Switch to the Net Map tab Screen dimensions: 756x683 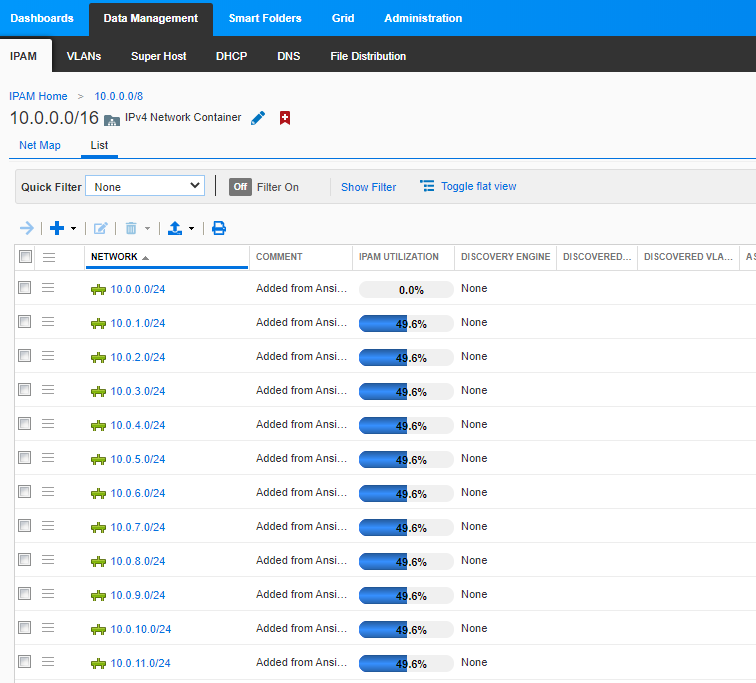pyautogui.click(x=40, y=145)
